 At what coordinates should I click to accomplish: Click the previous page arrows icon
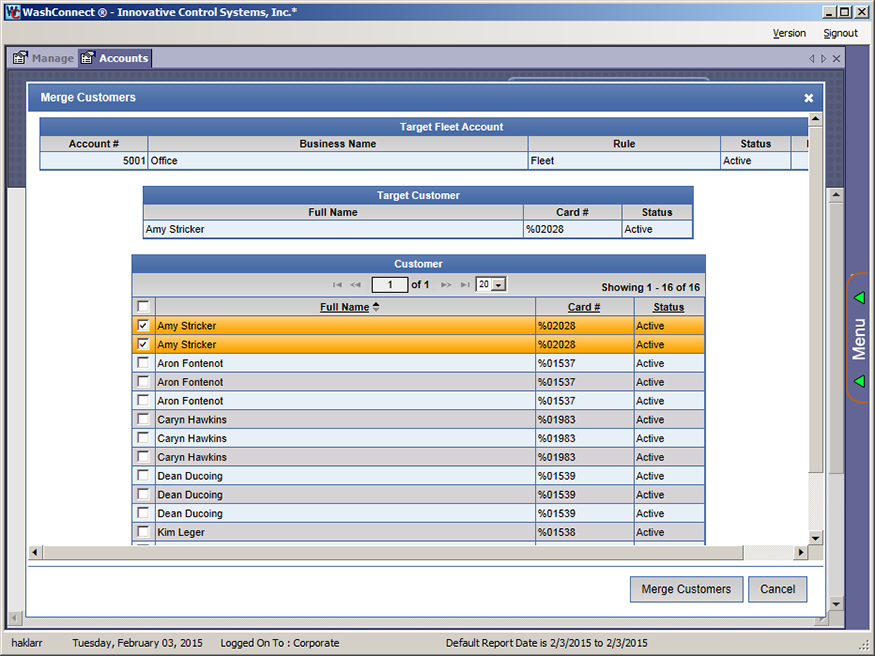[x=355, y=285]
